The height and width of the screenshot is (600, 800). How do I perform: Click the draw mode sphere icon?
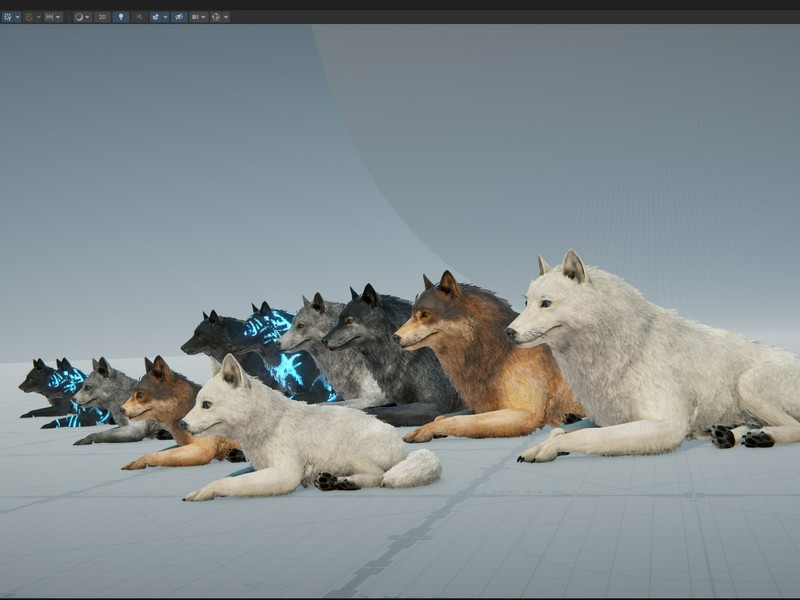[x=79, y=17]
